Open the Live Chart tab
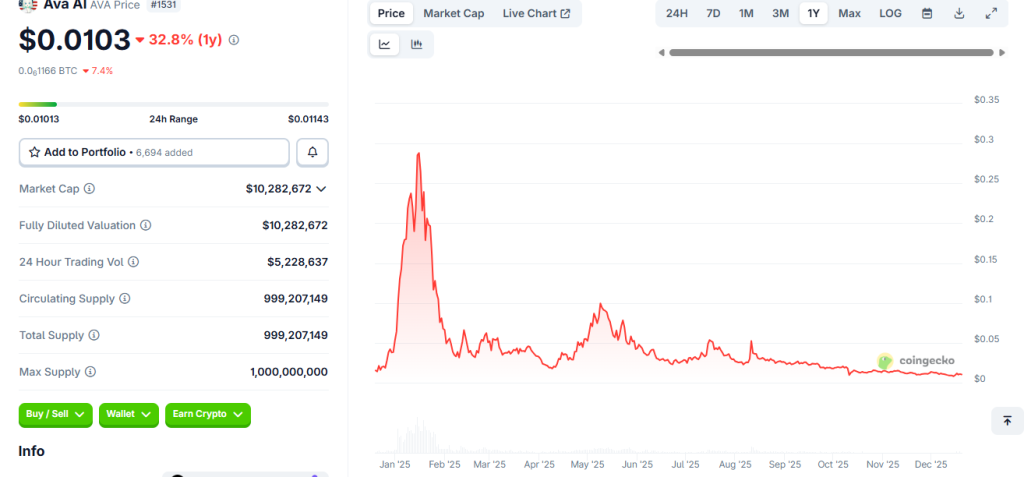The height and width of the screenshot is (477, 1024). [536, 14]
